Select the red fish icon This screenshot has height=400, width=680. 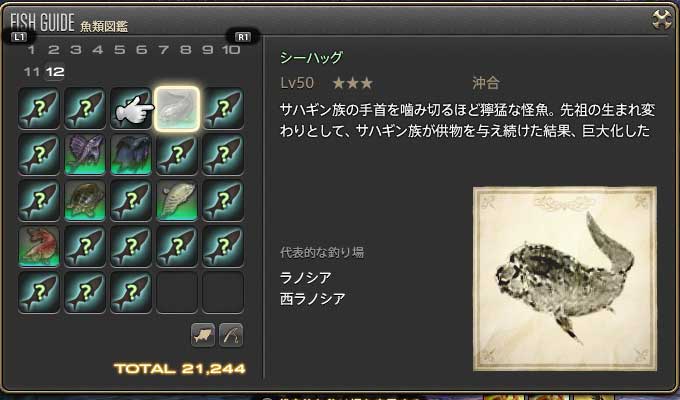click(x=39, y=246)
